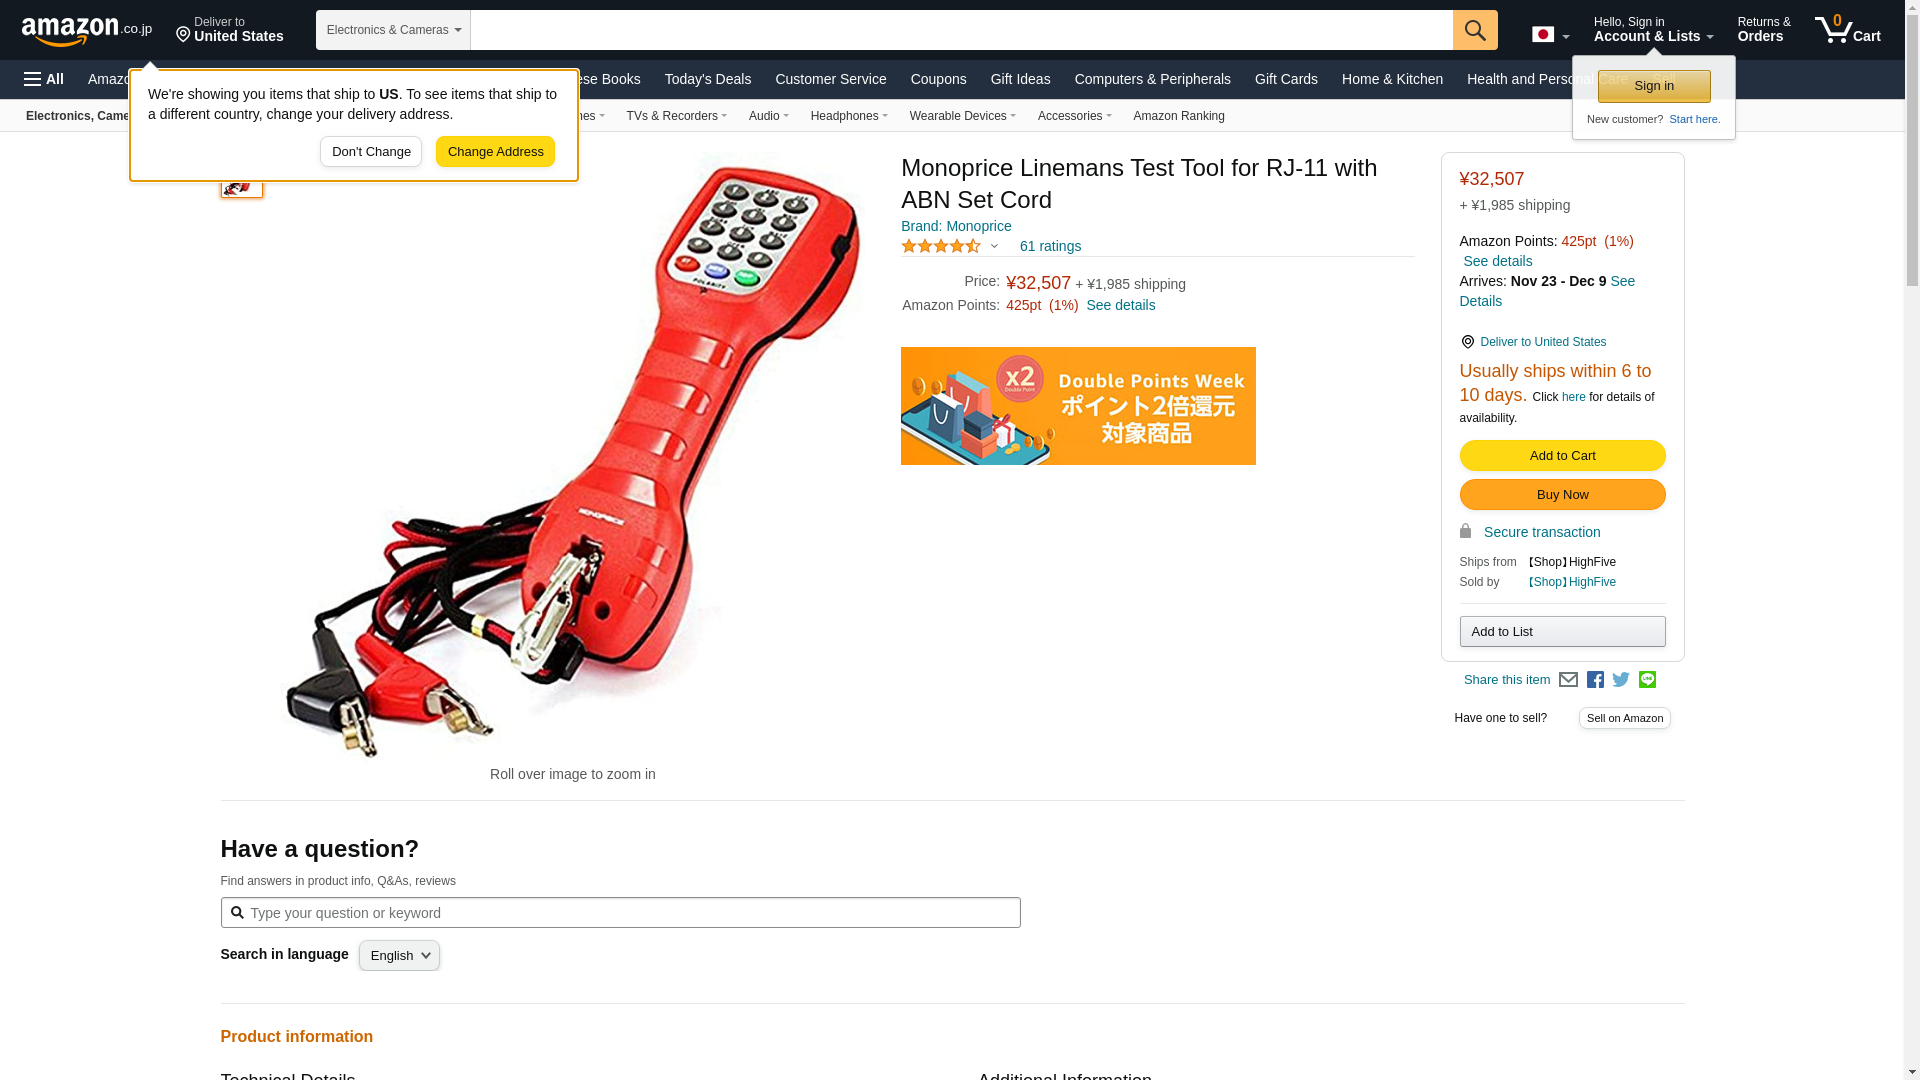Open the Headphones submenu
The height and width of the screenshot is (1080, 1920).
[x=849, y=116]
